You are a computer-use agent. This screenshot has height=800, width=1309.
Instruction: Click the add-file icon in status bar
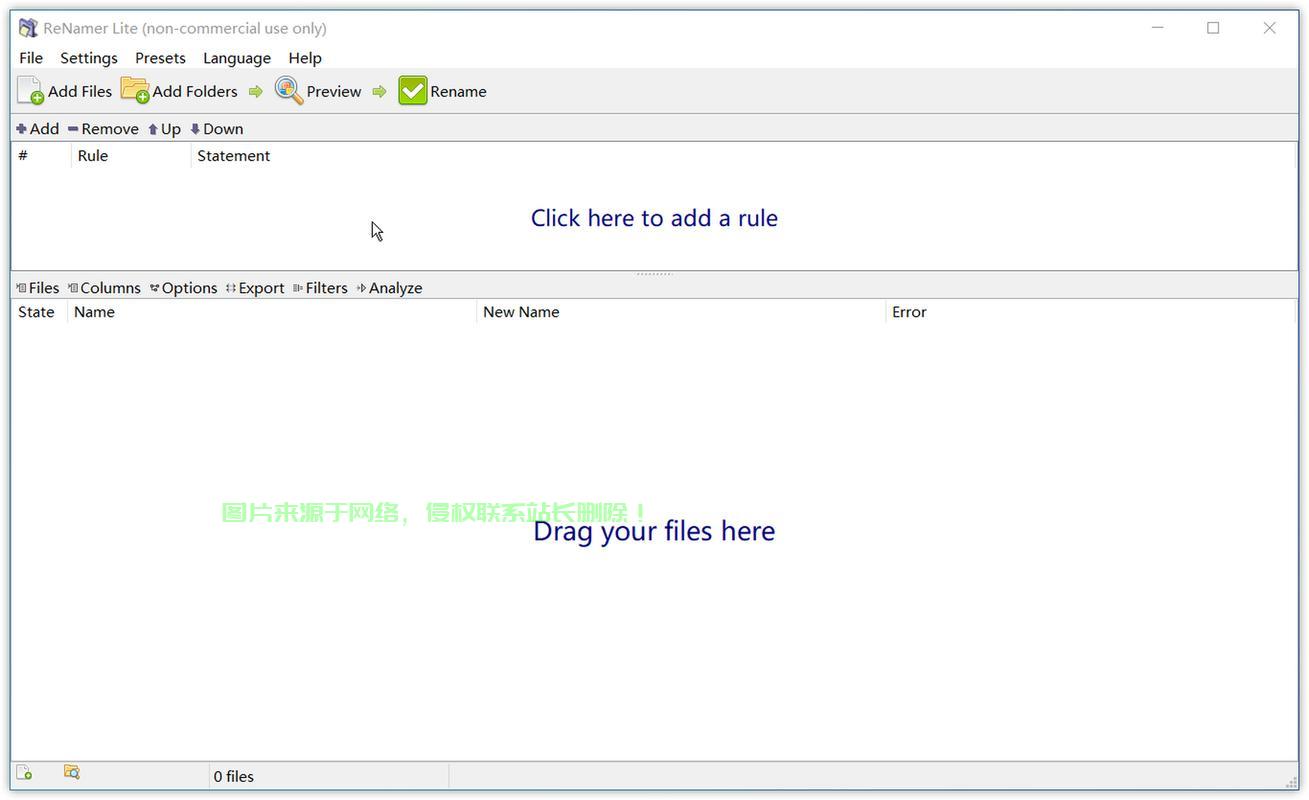click(24, 773)
